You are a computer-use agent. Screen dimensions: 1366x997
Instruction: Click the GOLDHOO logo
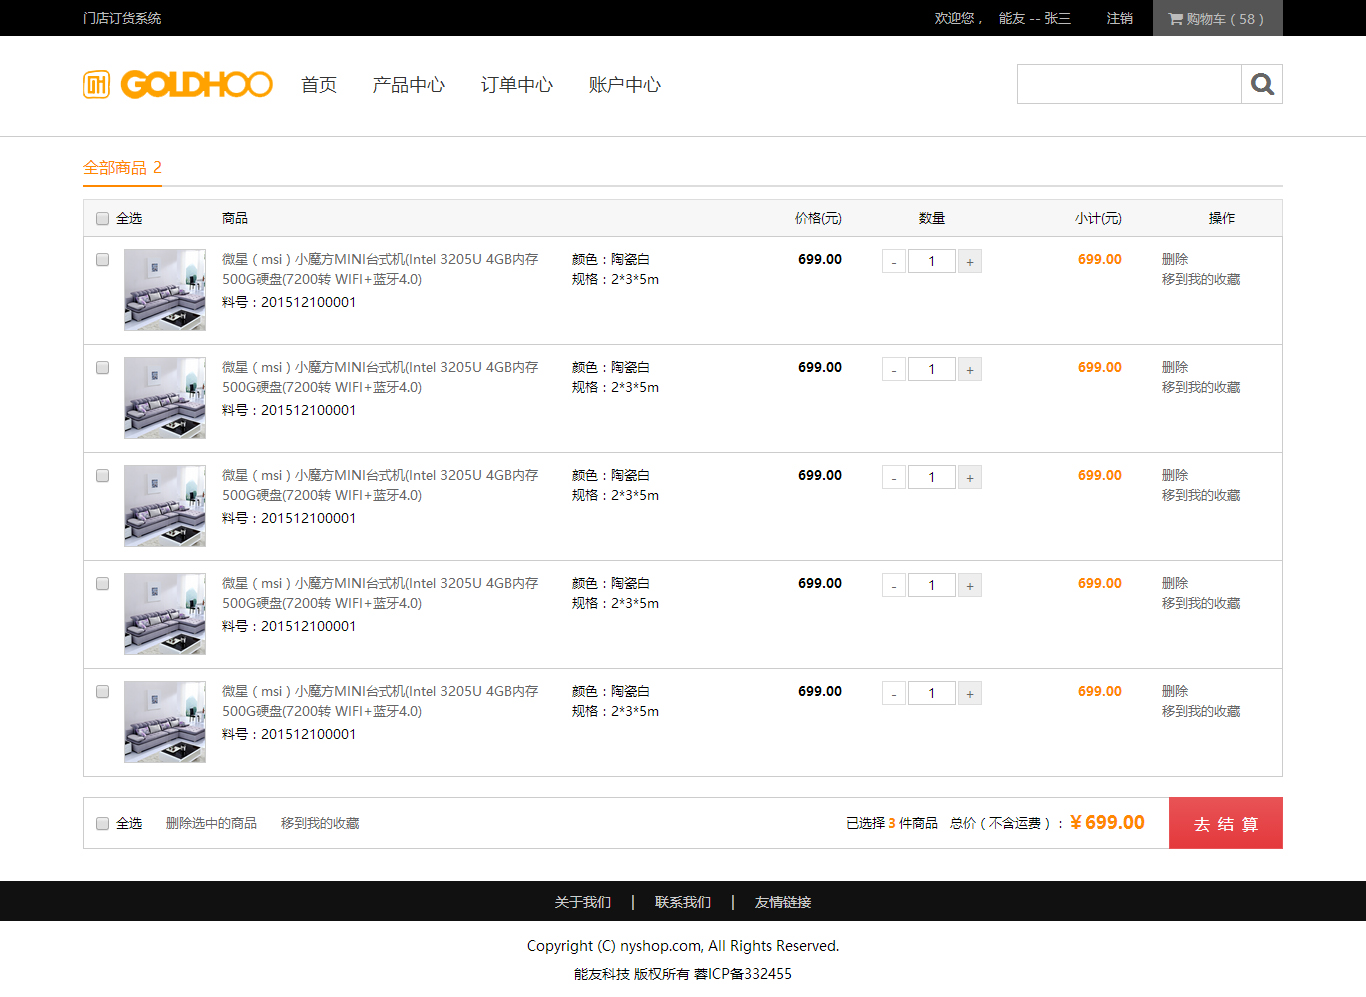178,84
